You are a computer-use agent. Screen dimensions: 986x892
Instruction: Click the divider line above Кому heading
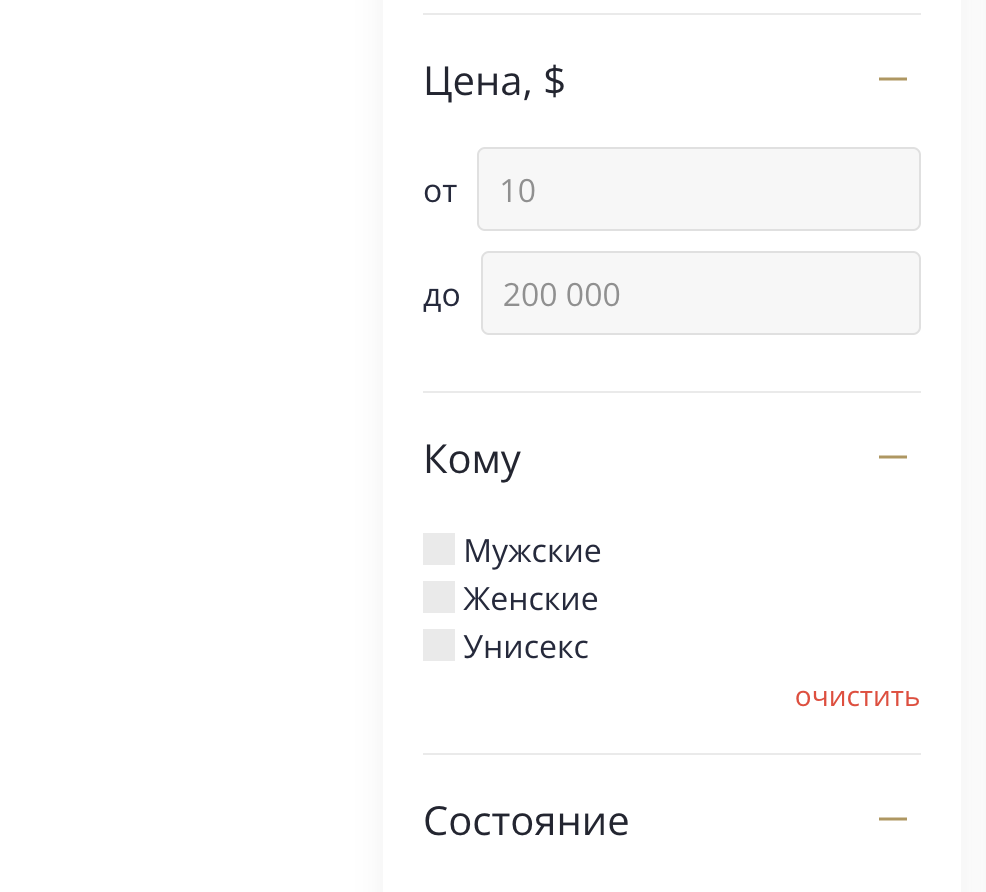point(671,392)
